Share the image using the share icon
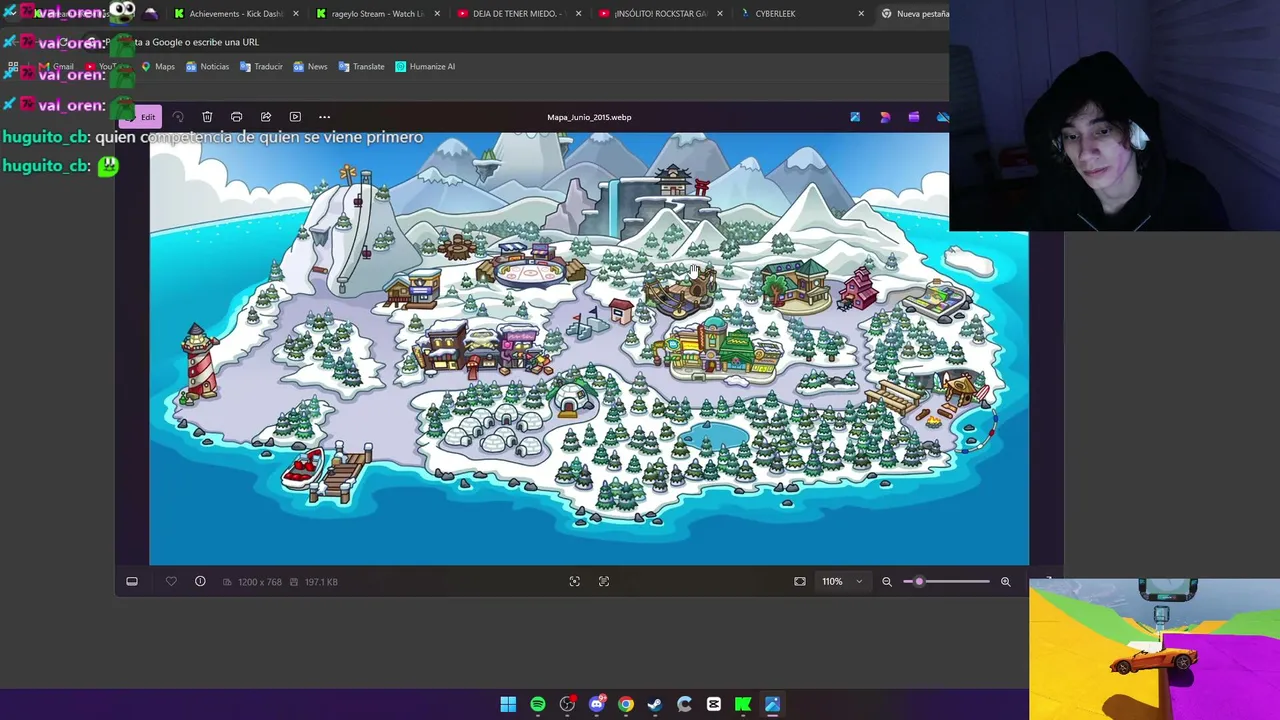 [x=266, y=117]
